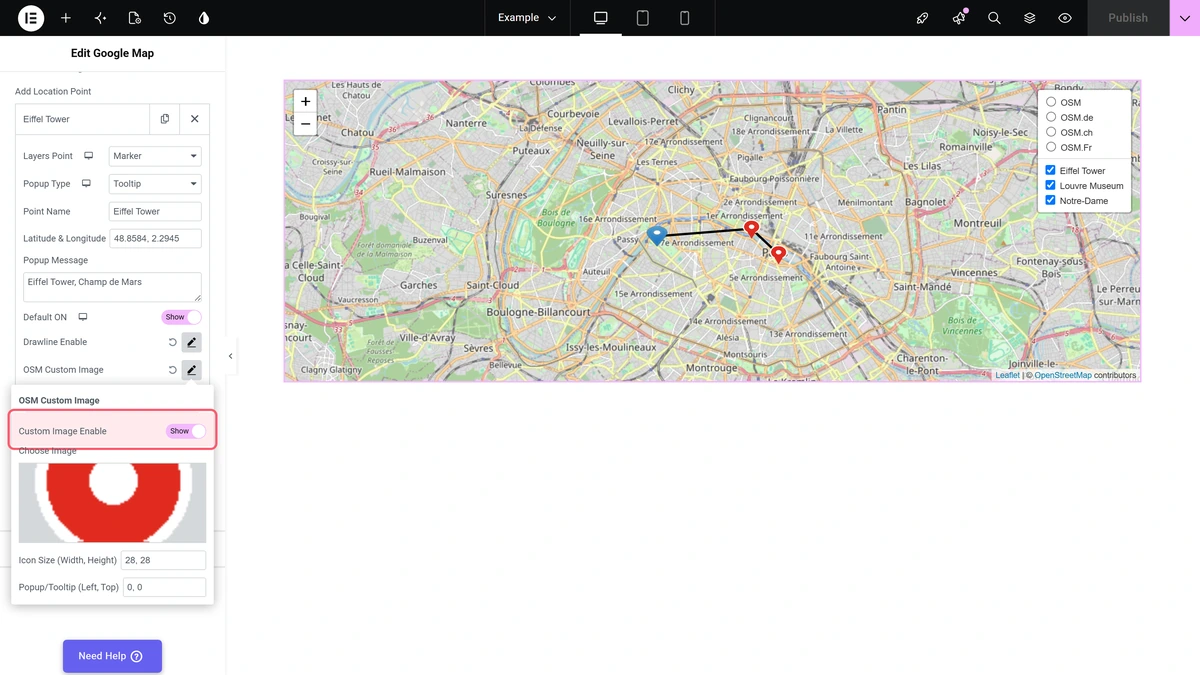This screenshot has height=675, width=1200.
Task: Click the Edit Google Map panel title
Action: tap(112, 53)
